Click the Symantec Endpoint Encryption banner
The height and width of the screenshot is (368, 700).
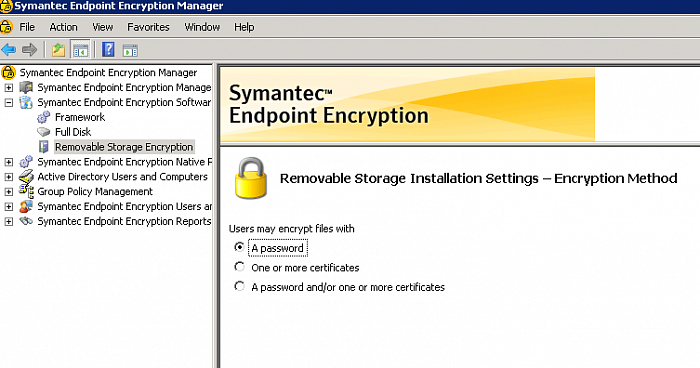pos(408,105)
